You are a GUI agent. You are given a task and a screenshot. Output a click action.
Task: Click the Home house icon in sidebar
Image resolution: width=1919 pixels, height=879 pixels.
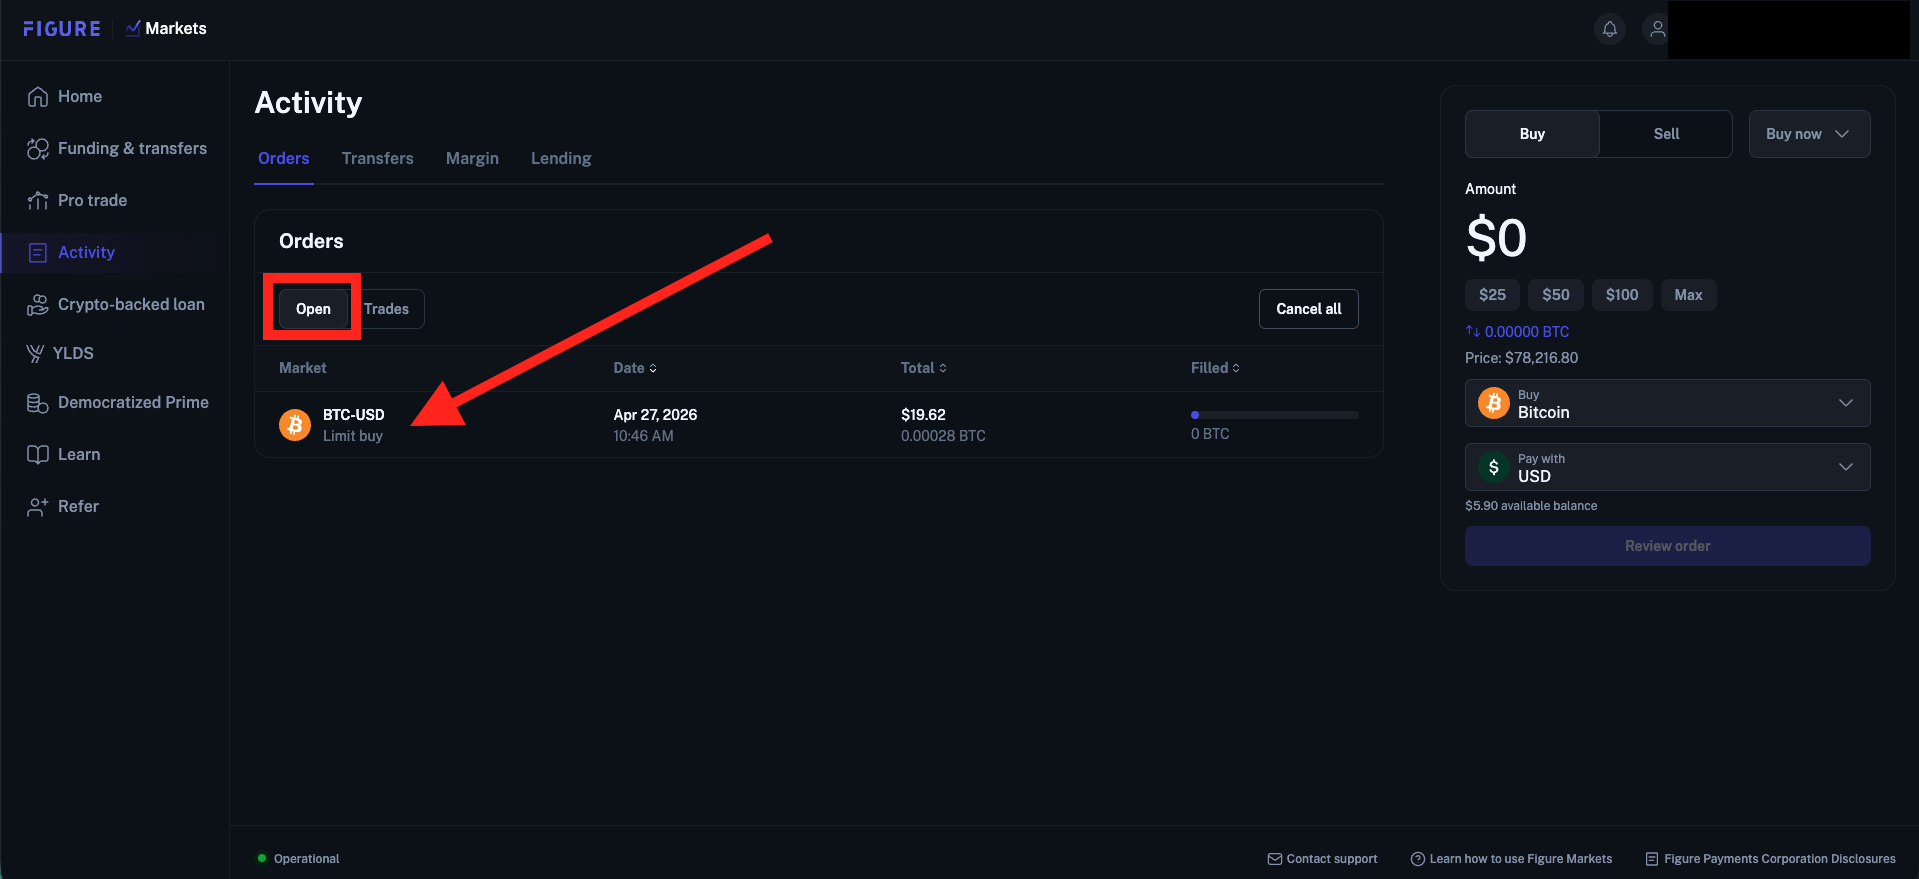click(38, 97)
